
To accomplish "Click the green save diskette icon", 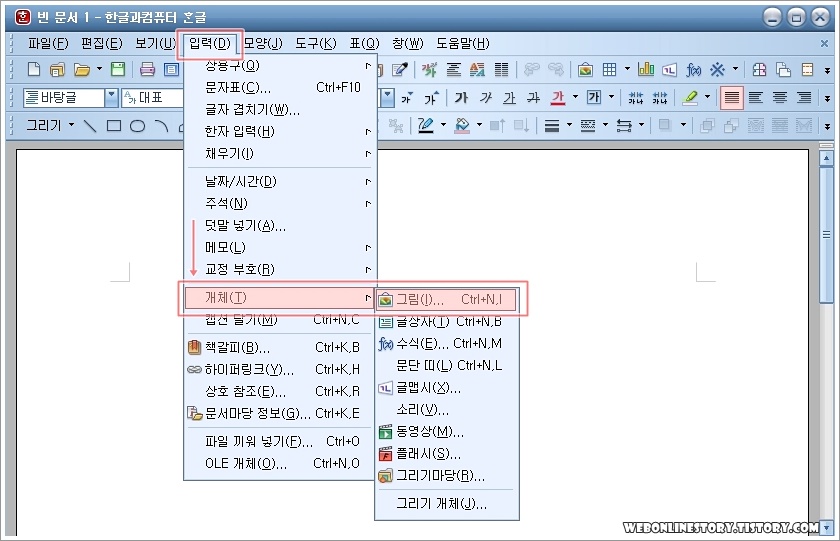I will (x=117, y=69).
